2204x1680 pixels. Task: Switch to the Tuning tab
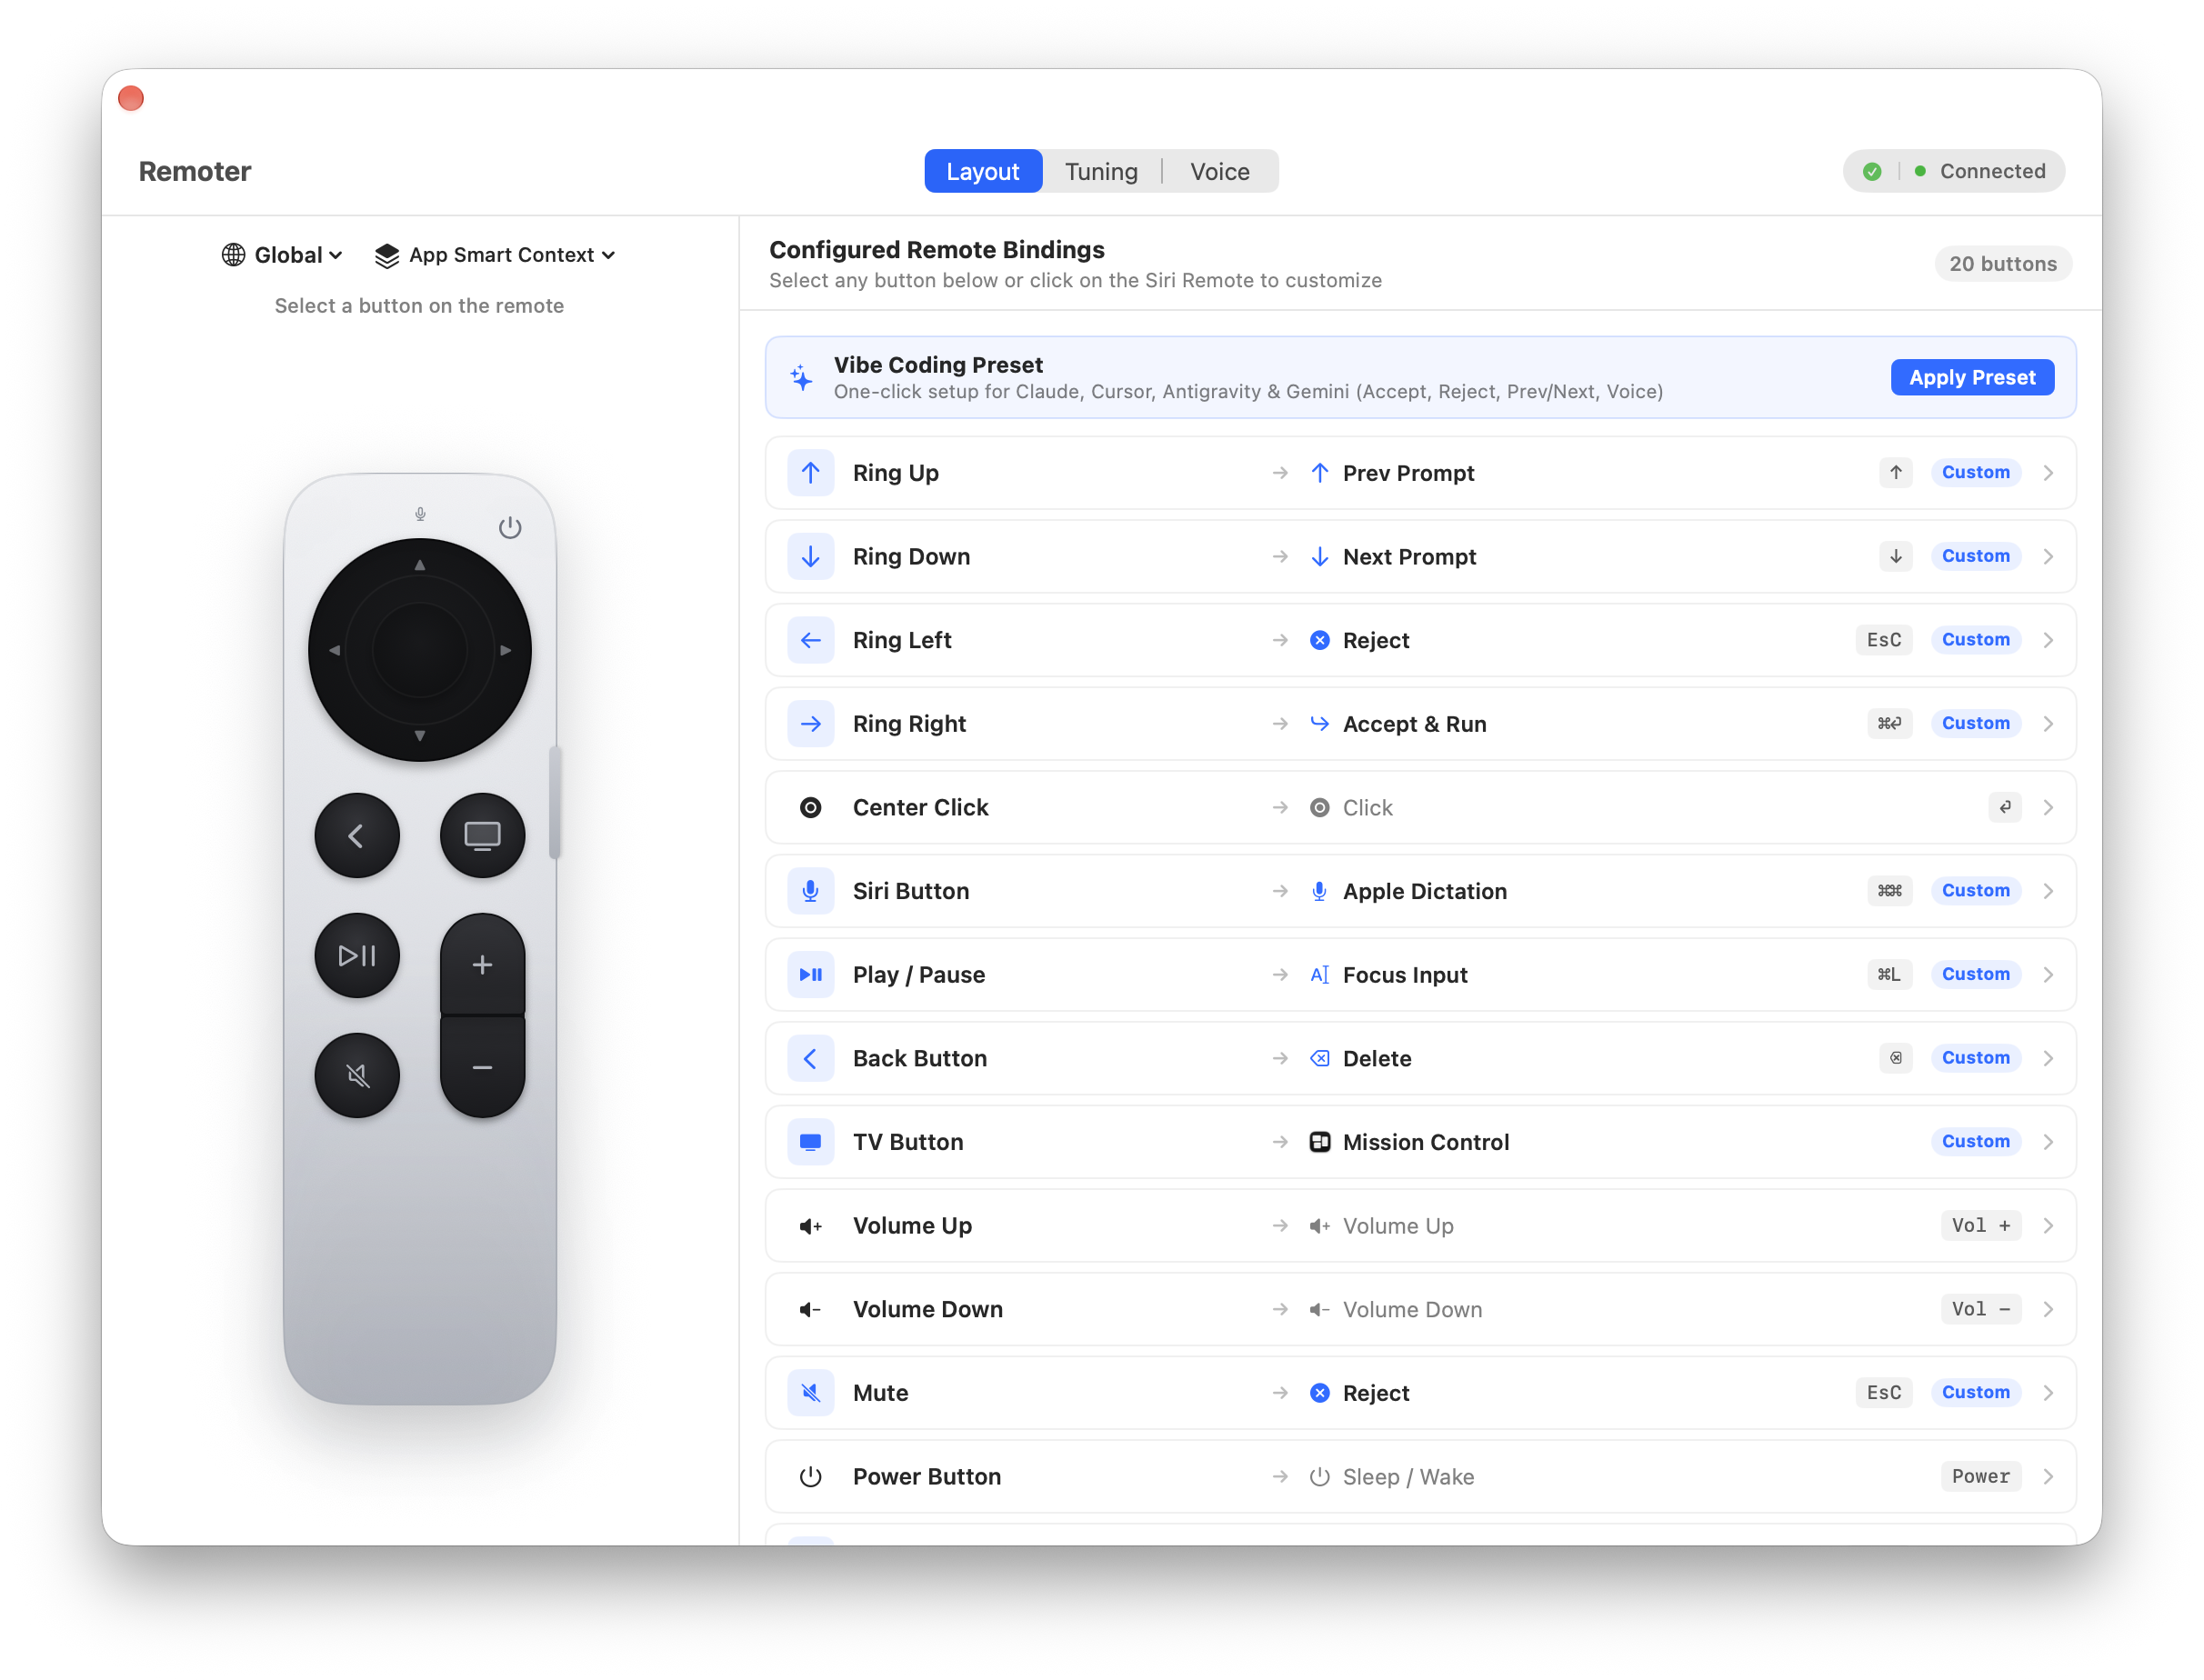1101,171
